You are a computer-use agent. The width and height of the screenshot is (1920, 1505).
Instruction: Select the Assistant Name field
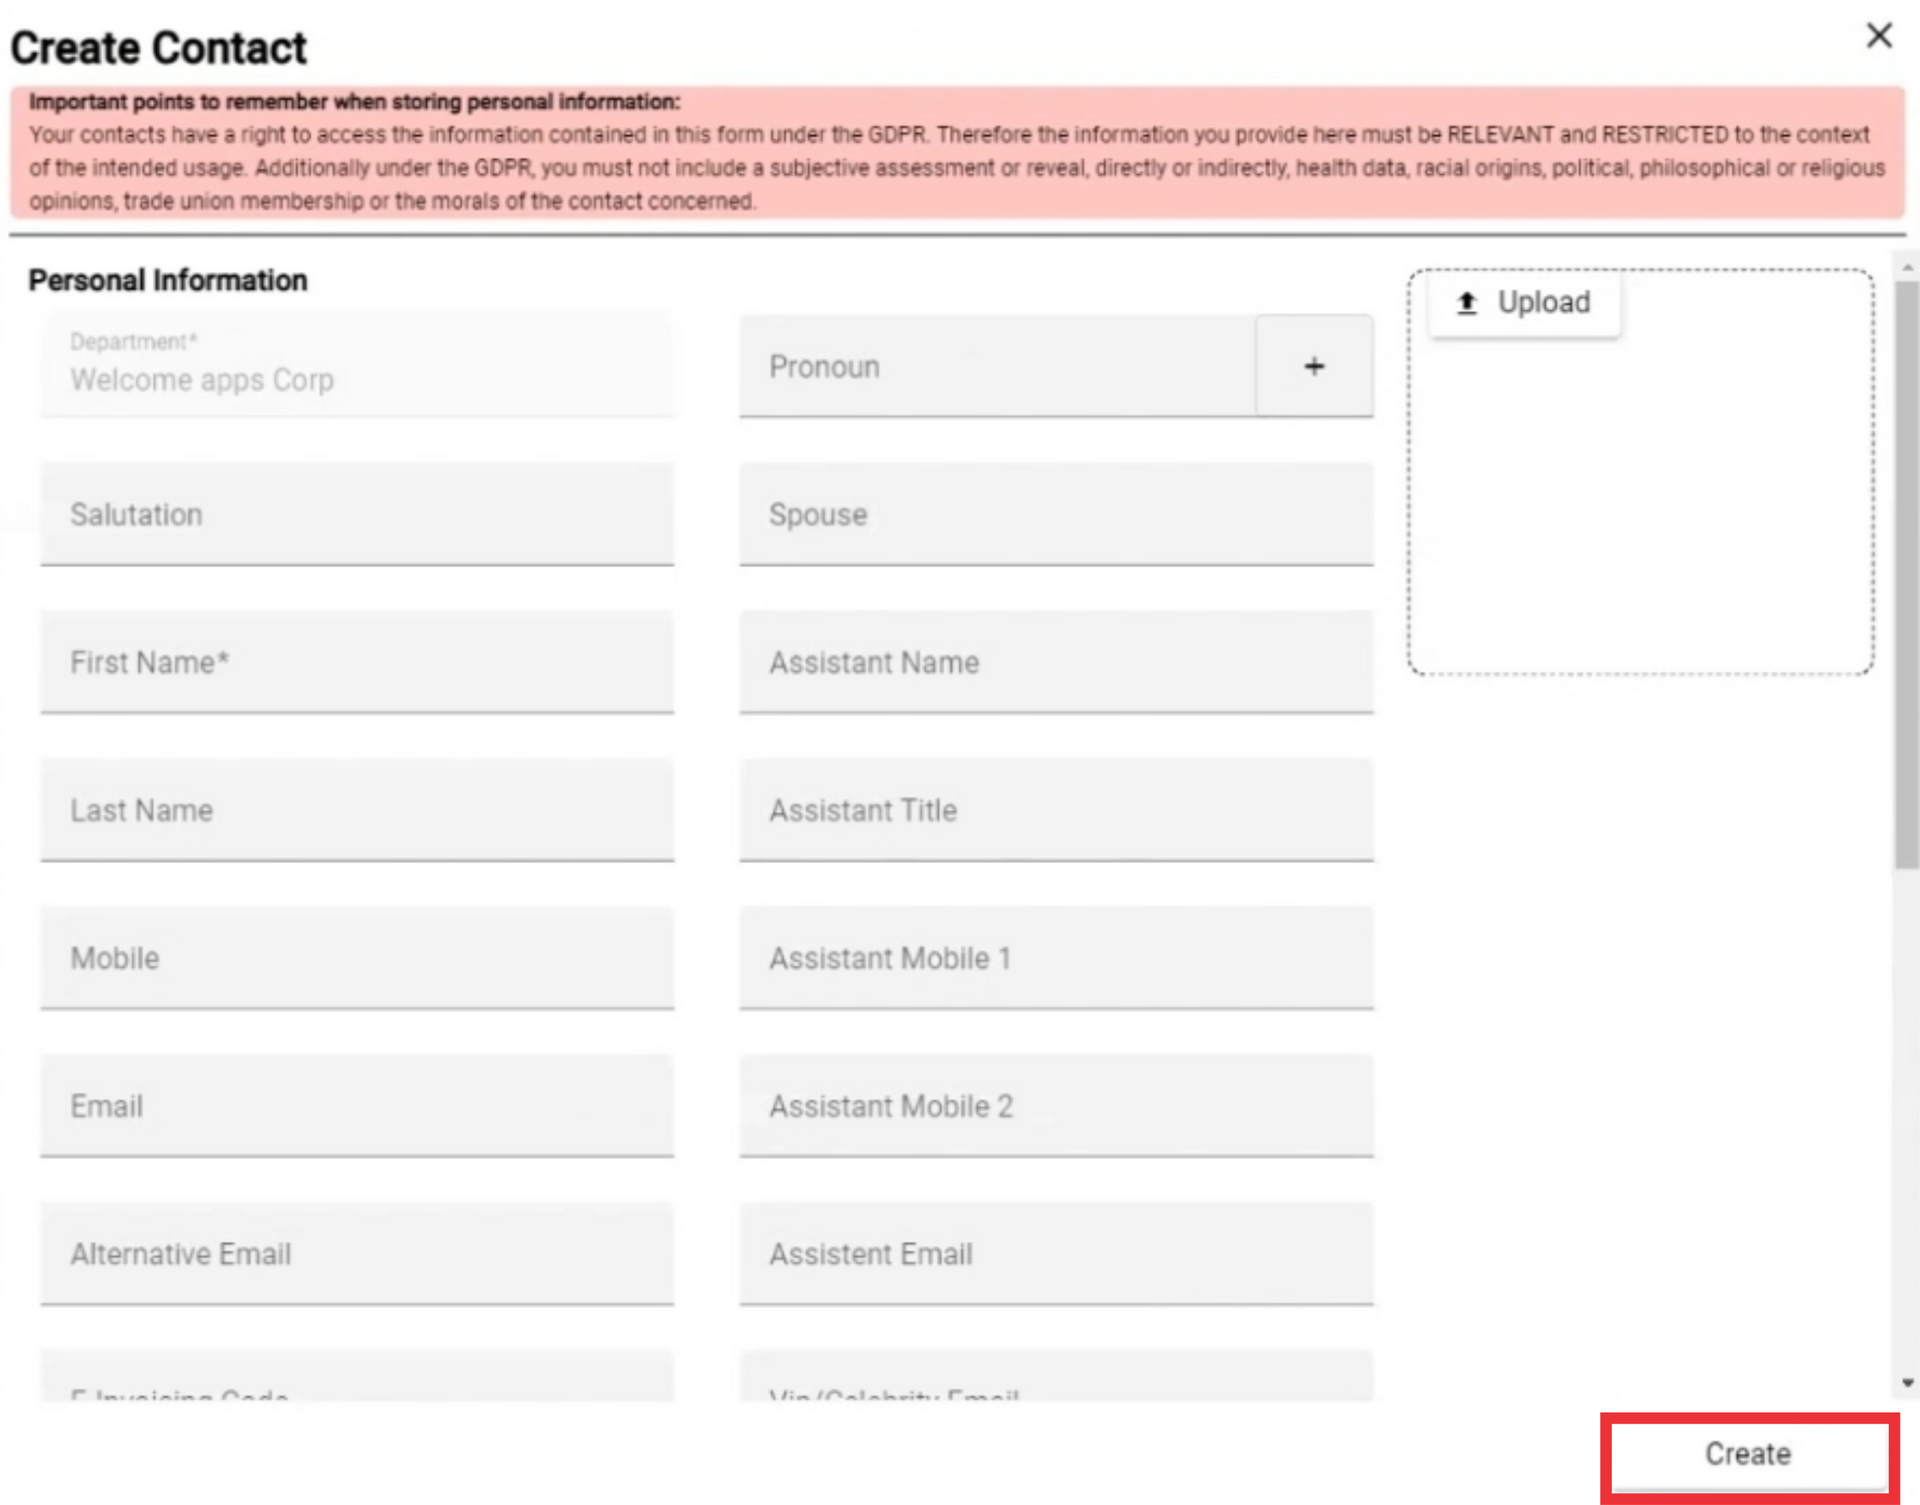(1056, 662)
